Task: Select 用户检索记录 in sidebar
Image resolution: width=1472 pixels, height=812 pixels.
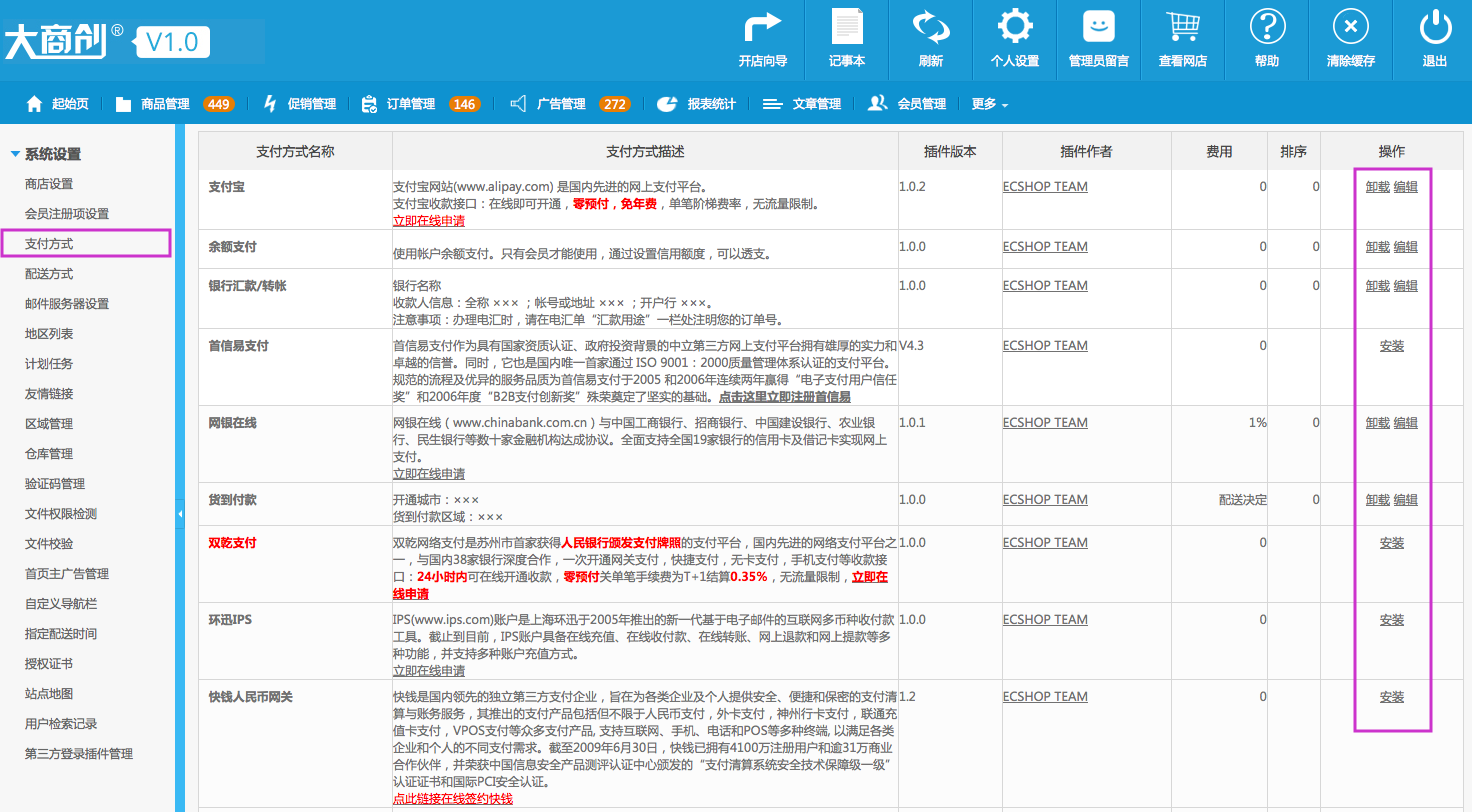Action: 61,724
